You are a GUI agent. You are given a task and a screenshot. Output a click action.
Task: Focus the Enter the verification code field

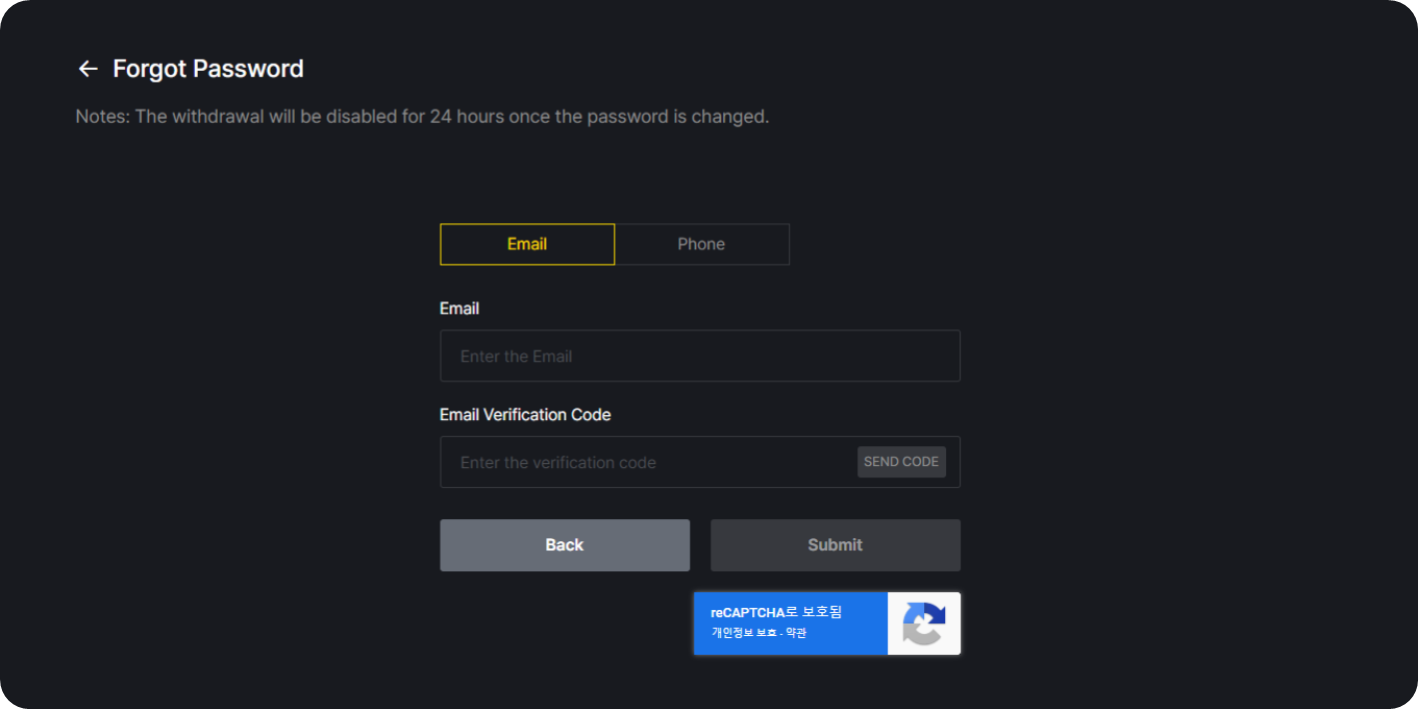pos(647,462)
